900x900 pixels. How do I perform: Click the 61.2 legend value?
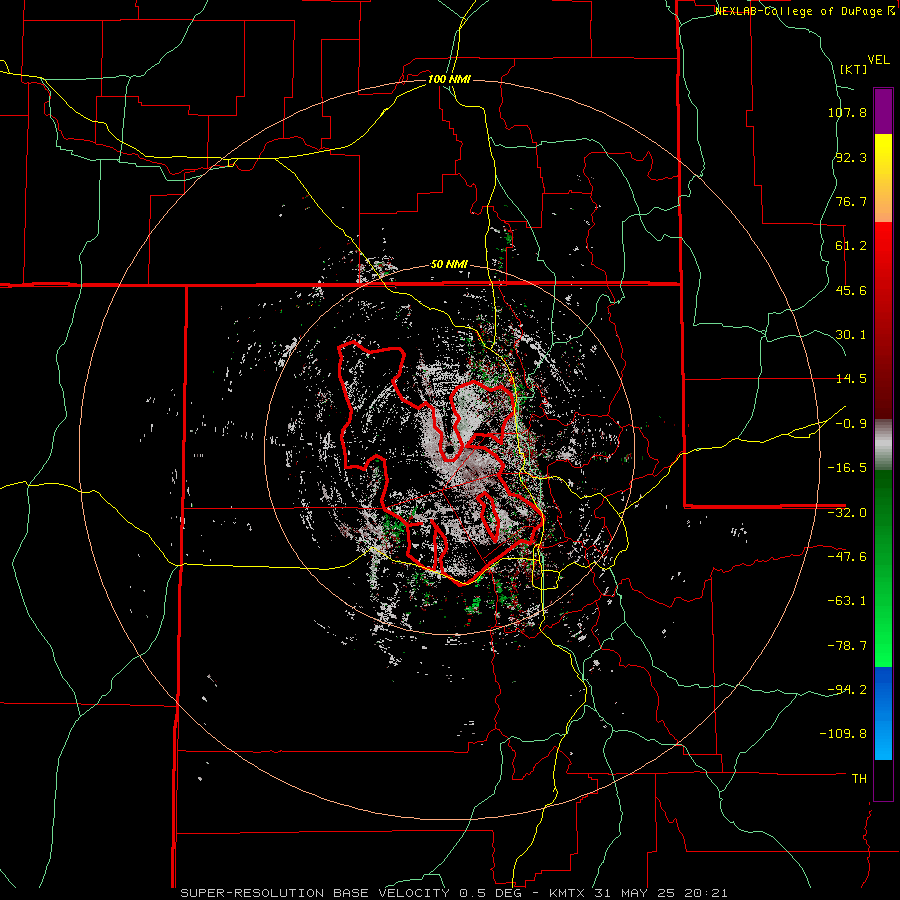pyautogui.click(x=851, y=246)
